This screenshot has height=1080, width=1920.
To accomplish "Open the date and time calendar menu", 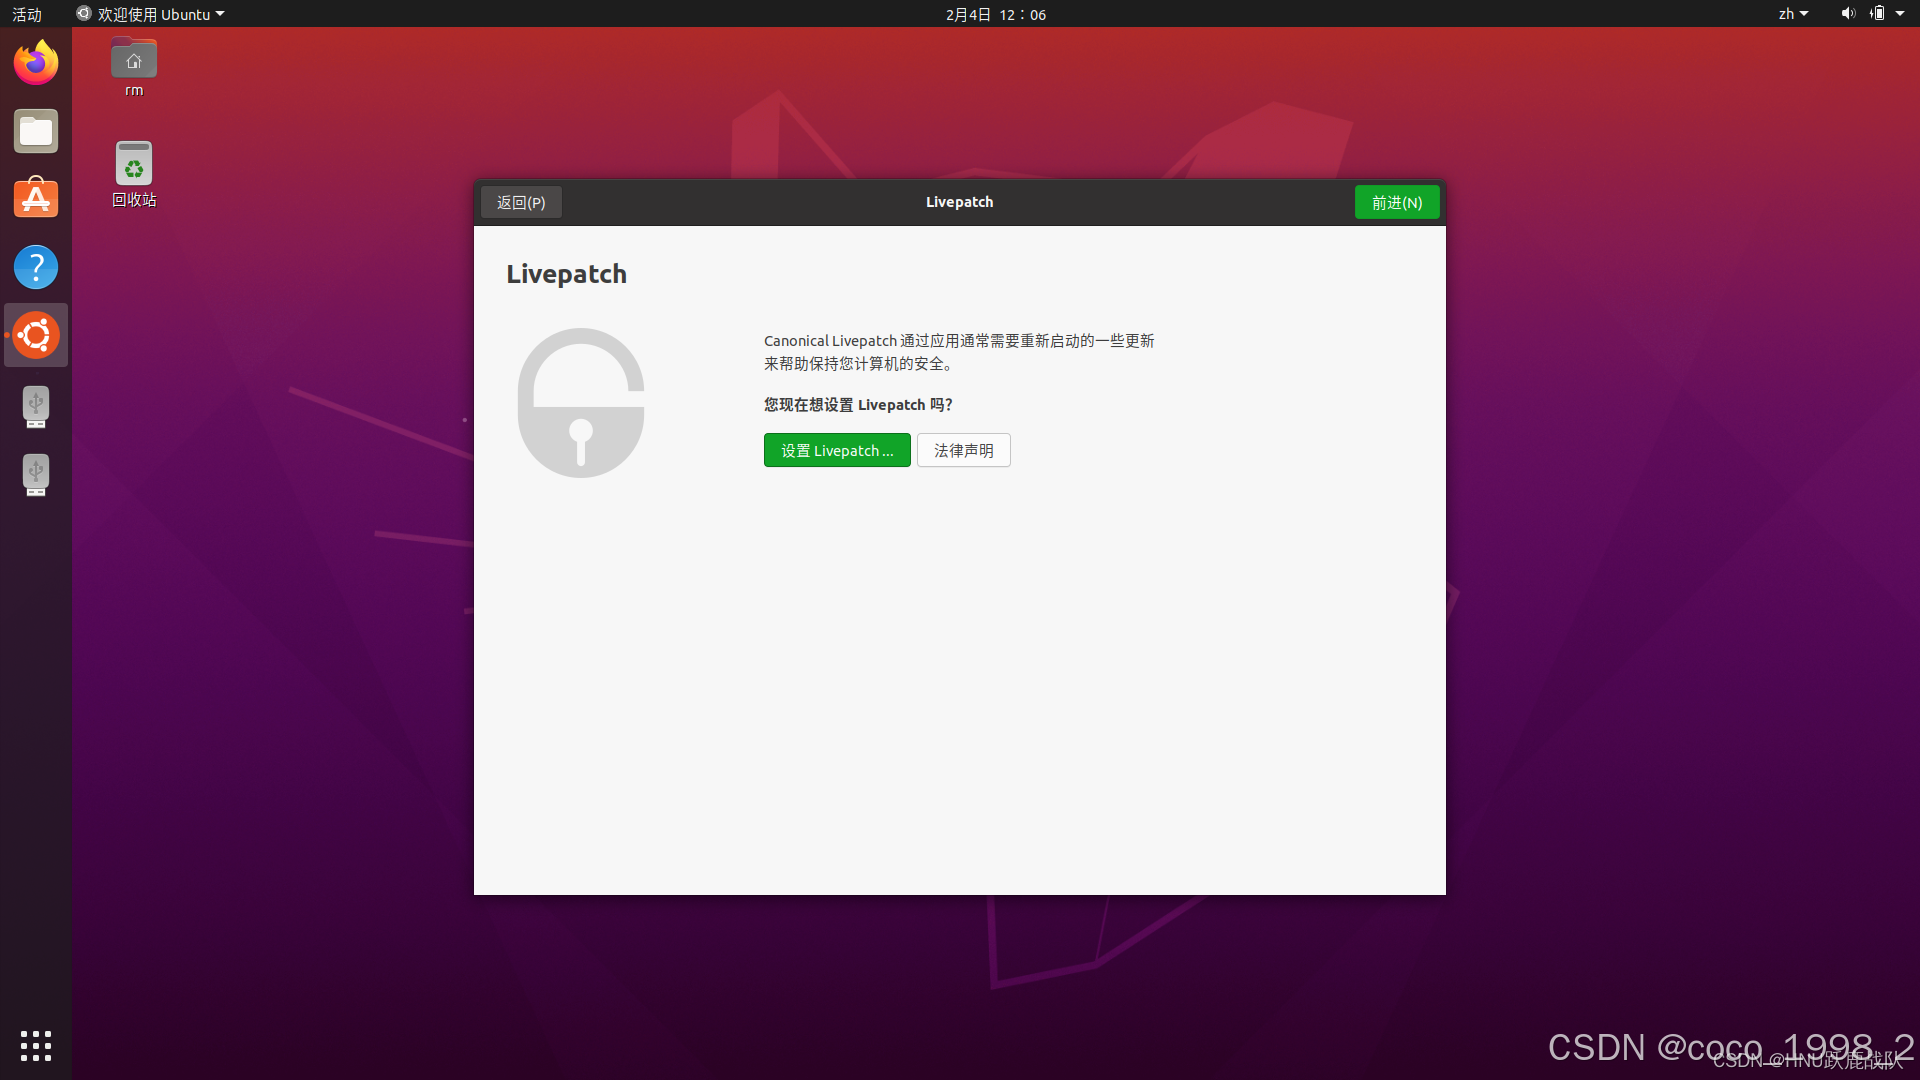I will (995, 14).
